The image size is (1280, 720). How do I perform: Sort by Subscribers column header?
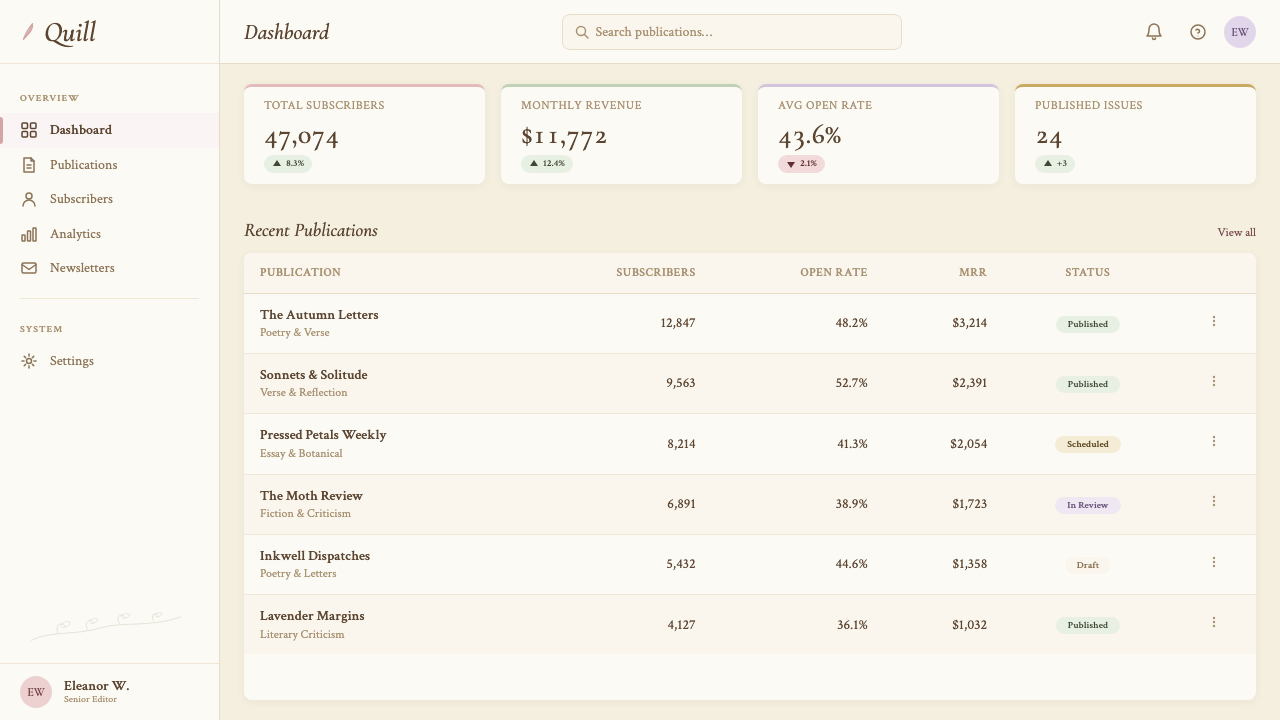(x=655, y=272)
